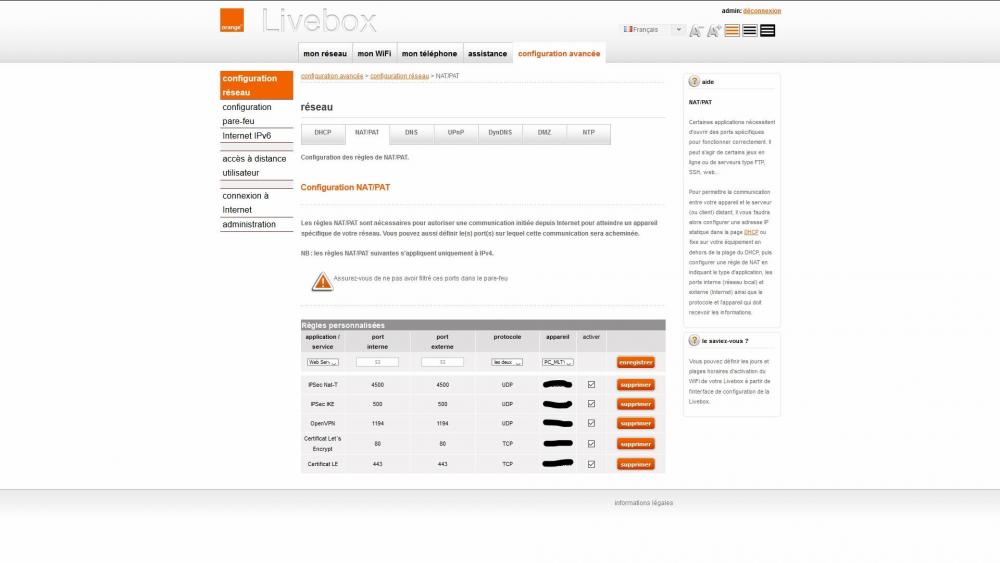The height and width of the screenshot is (563, 1000).
Task: Click the aide question mark icon
Action: coord(694,82)
